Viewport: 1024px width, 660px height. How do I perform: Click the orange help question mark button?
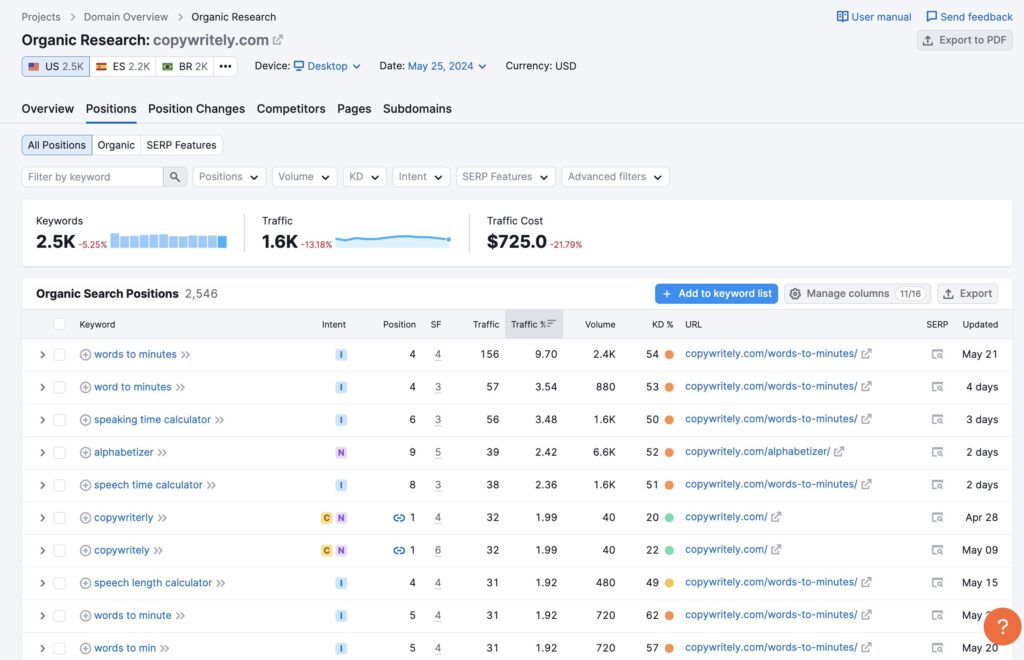(1001, 626)
